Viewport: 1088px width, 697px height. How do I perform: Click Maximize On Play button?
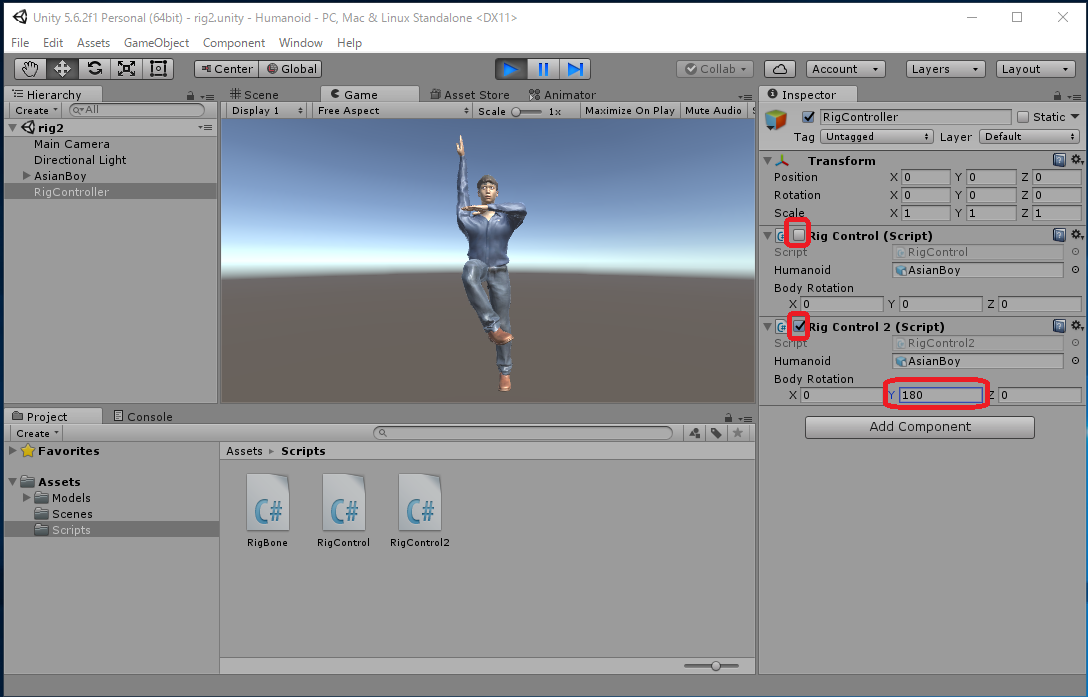click(629, 111)
